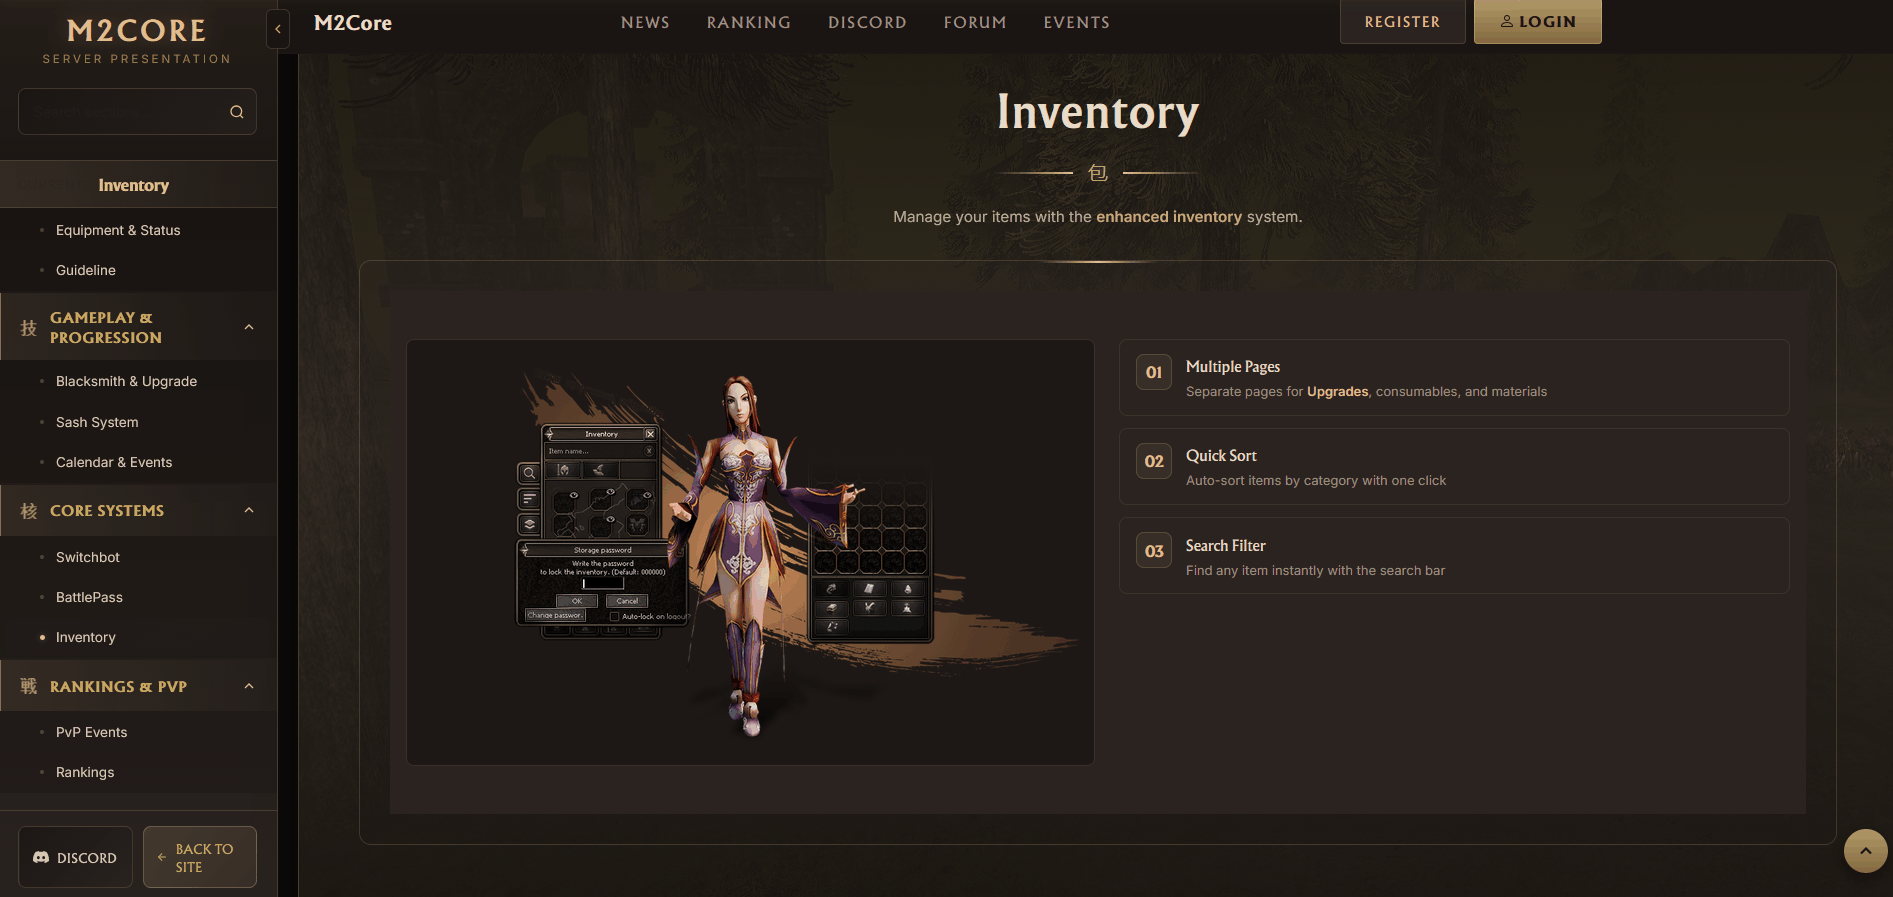Open the Forum menu item
Image resolution: width=1893 pixels, height=897 pixels.
tap(975, 22)
